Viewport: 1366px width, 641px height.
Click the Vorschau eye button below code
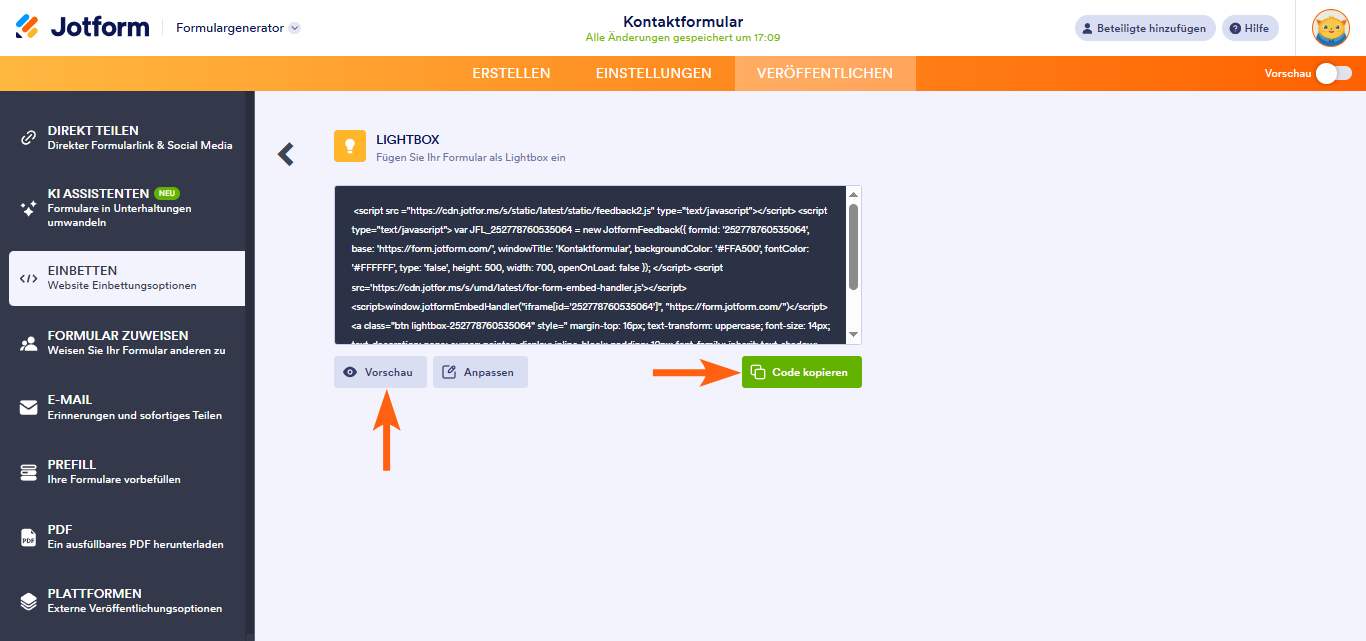380,372
